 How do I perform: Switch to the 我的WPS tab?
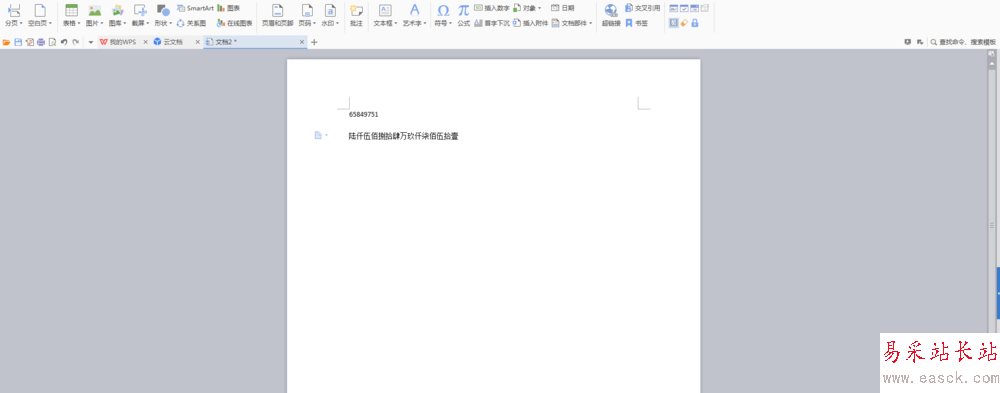click(x=122, y=42)
